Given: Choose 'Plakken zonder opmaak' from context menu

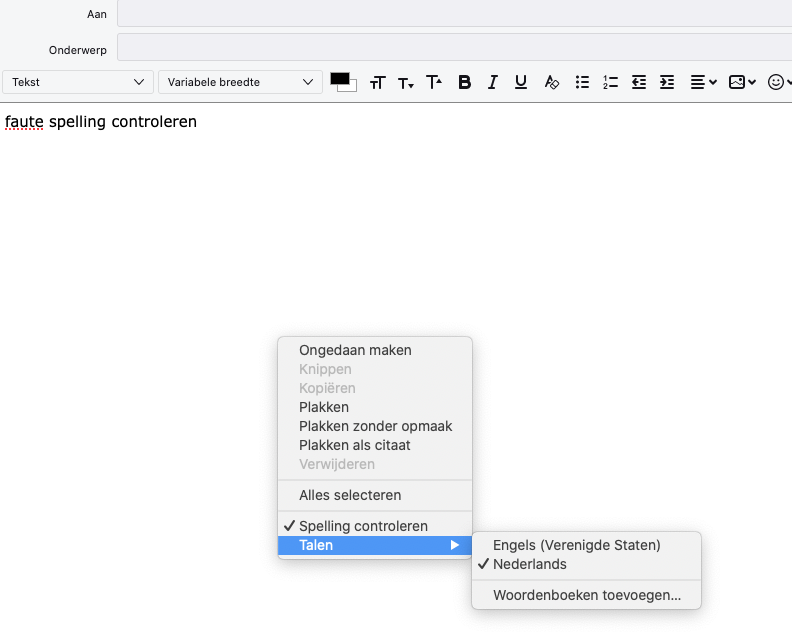Looking at the screenshot, I should [375, 426].
